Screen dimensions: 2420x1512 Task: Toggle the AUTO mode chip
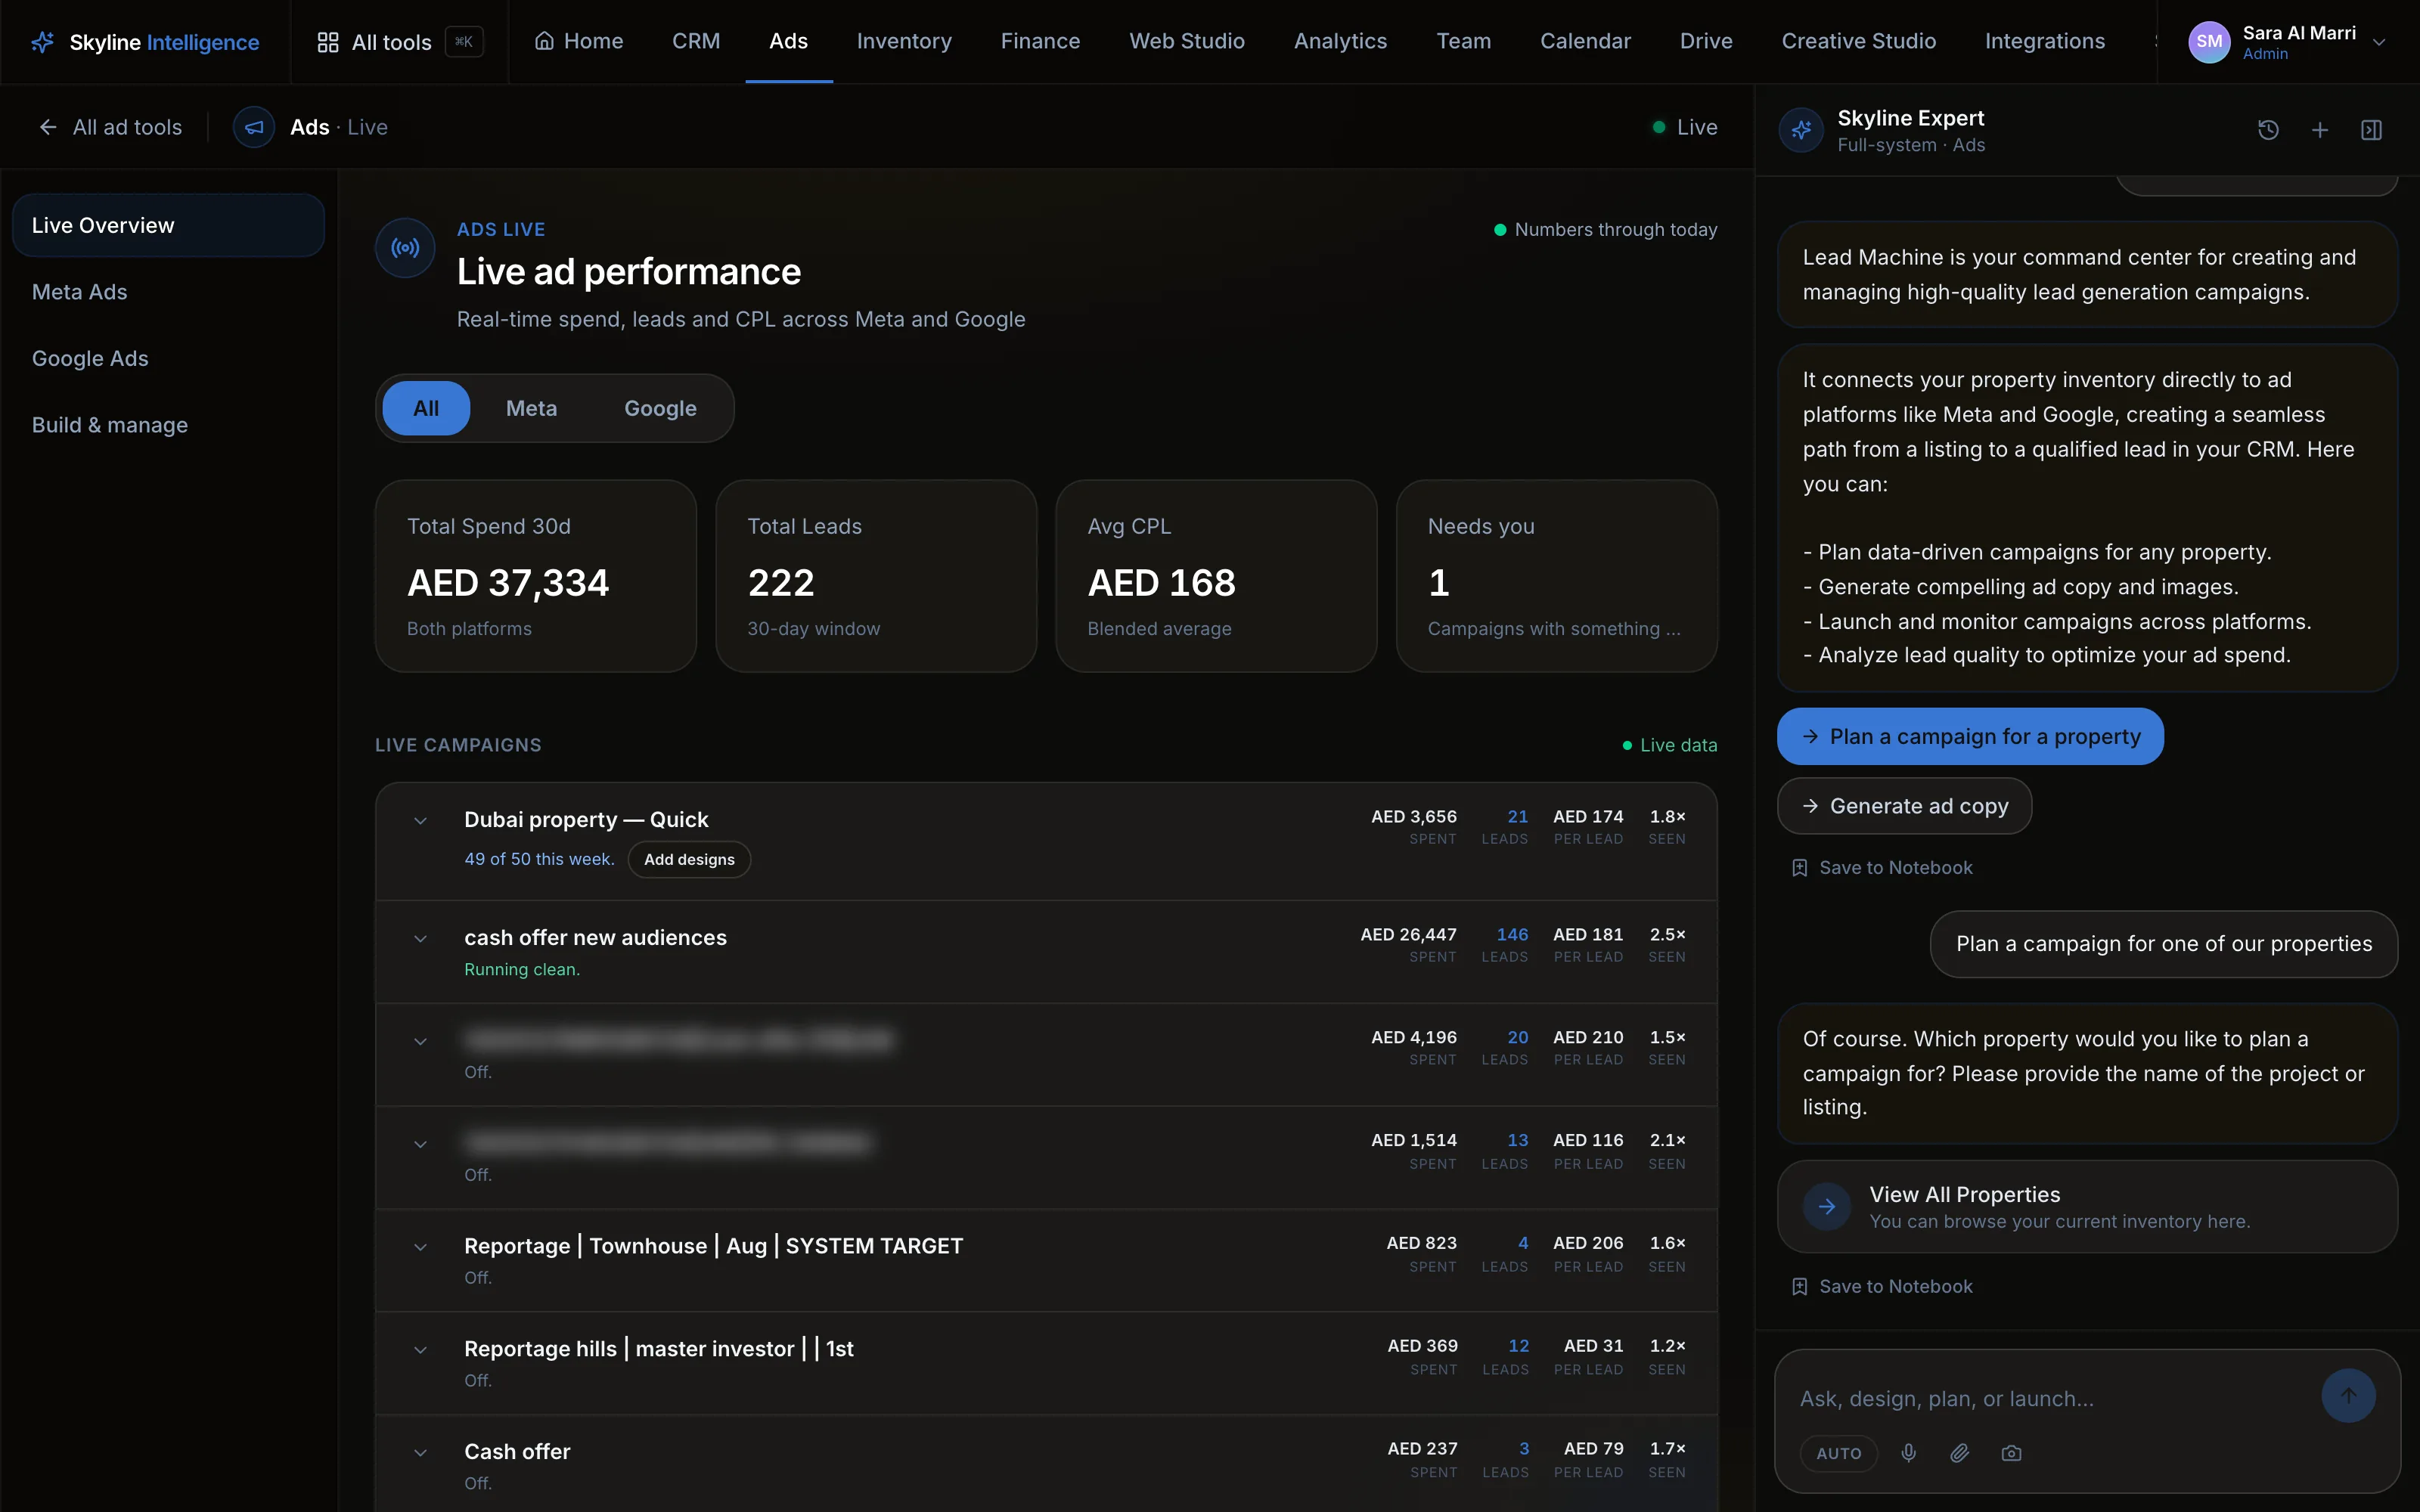(x=1838, y=1453)
